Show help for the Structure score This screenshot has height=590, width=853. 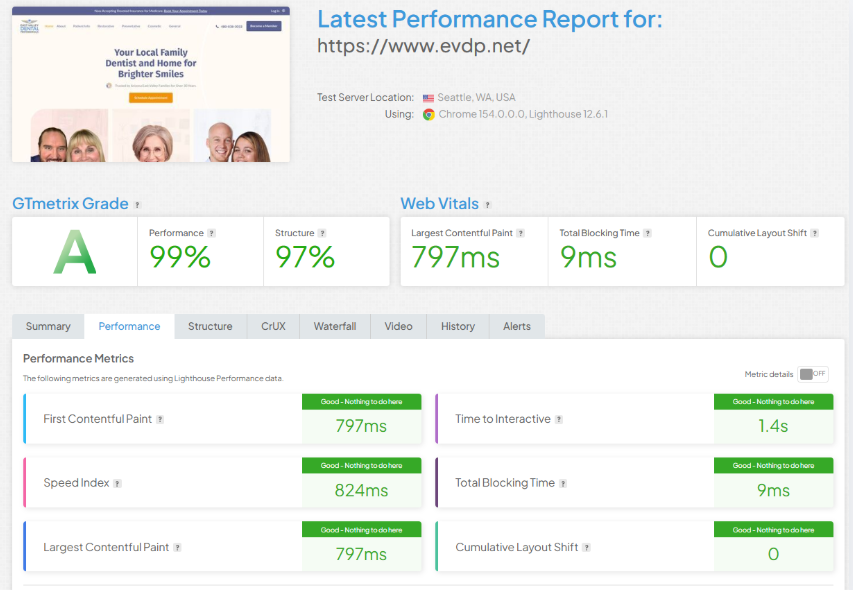(322, 233)
